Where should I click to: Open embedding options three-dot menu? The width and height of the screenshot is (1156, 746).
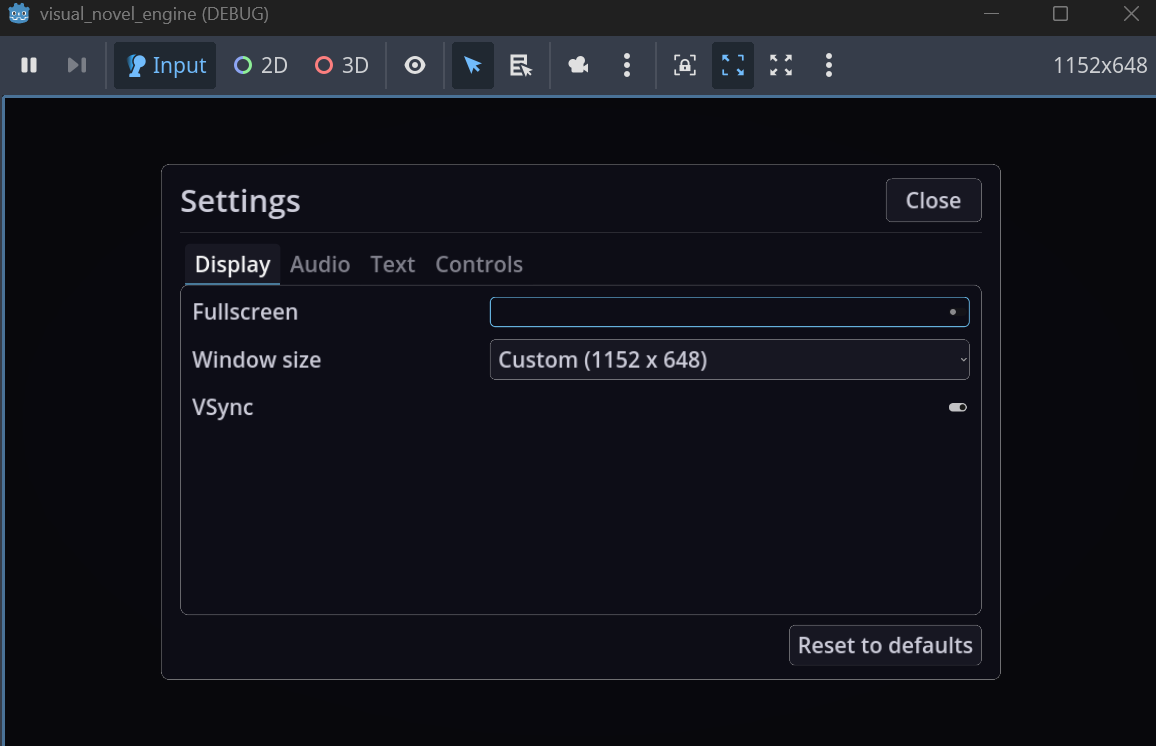pos(829,66)
